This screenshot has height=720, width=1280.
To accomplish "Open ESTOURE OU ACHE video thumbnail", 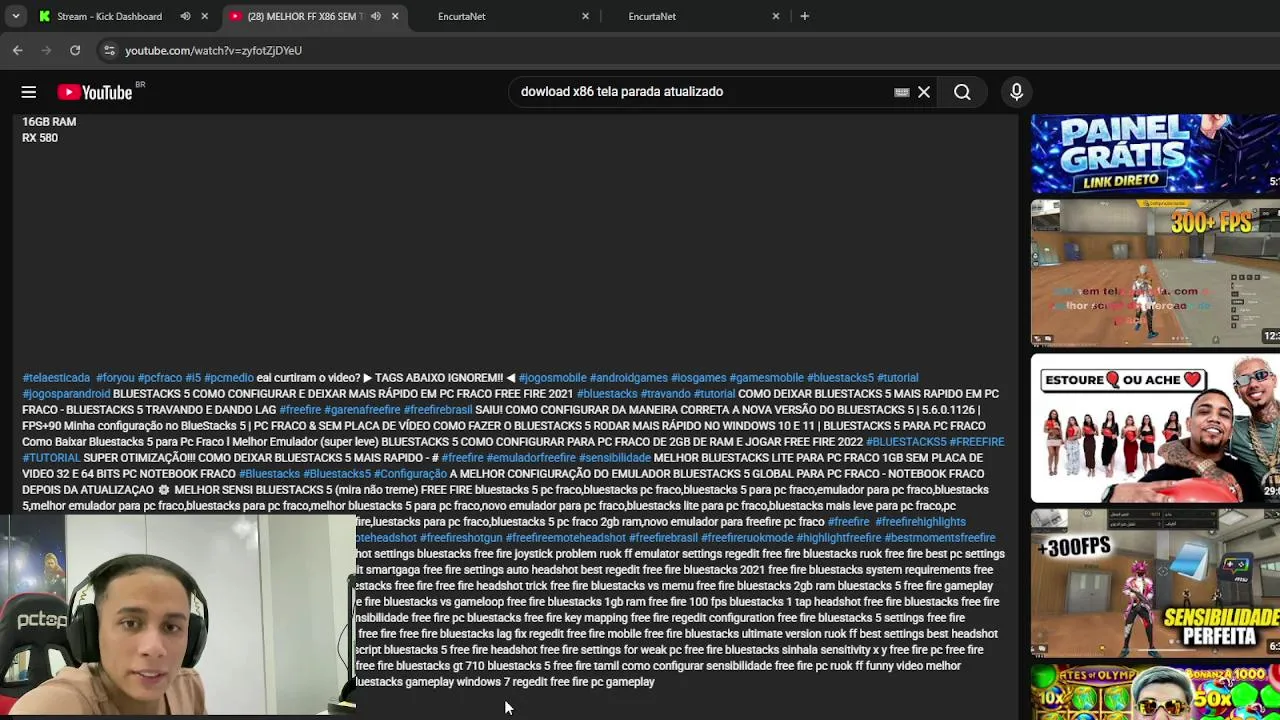I will pos(1155,428).
